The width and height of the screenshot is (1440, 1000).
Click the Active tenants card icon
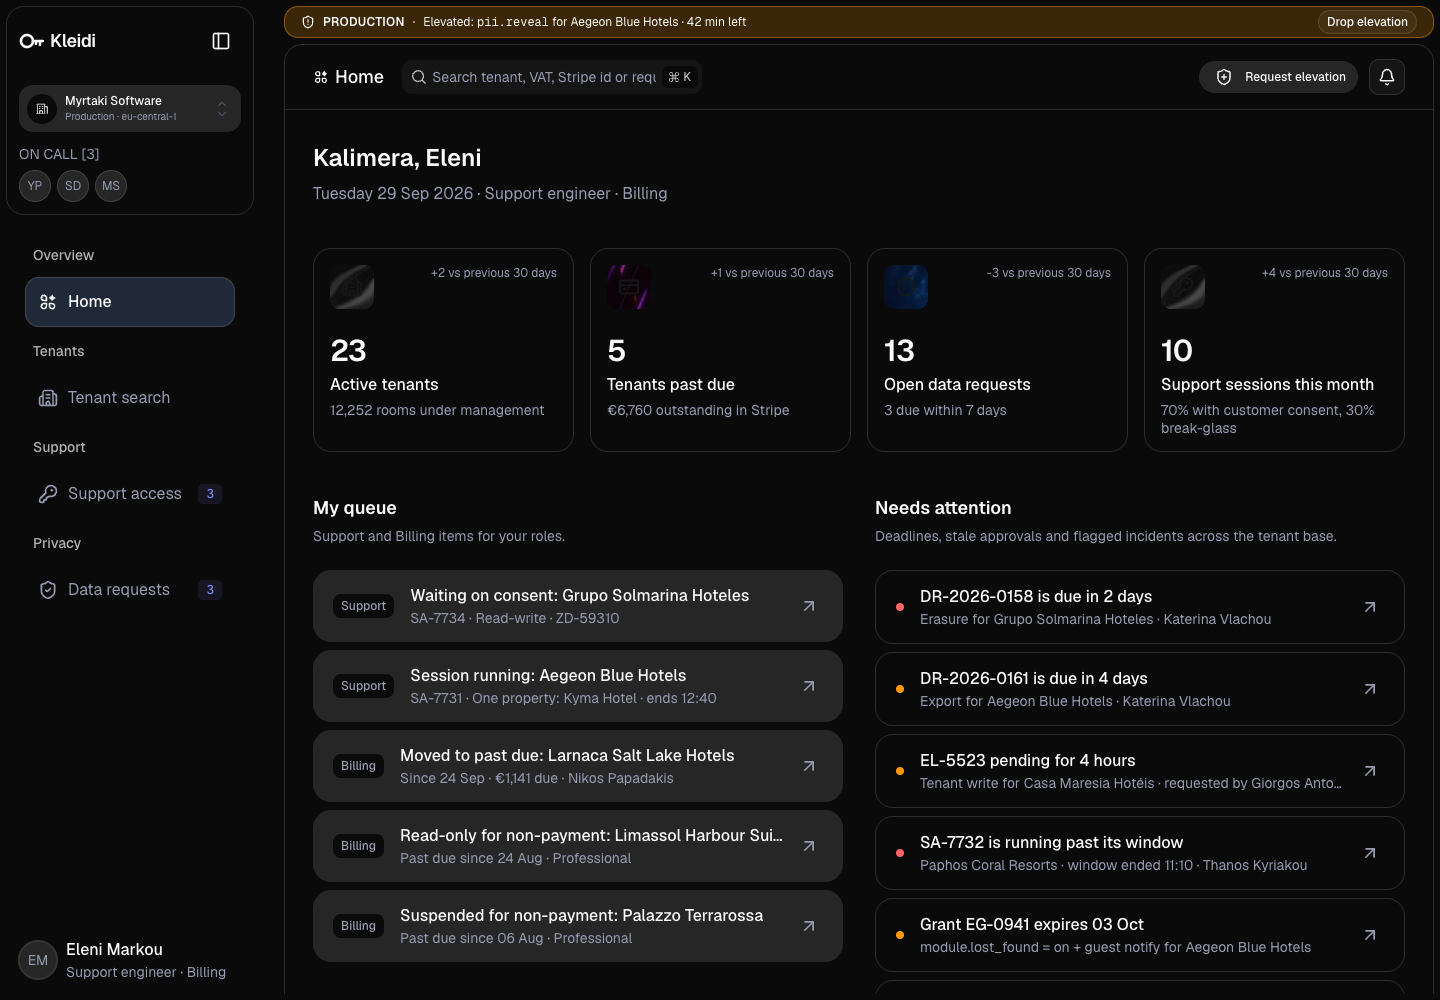(x=352, y=287)
